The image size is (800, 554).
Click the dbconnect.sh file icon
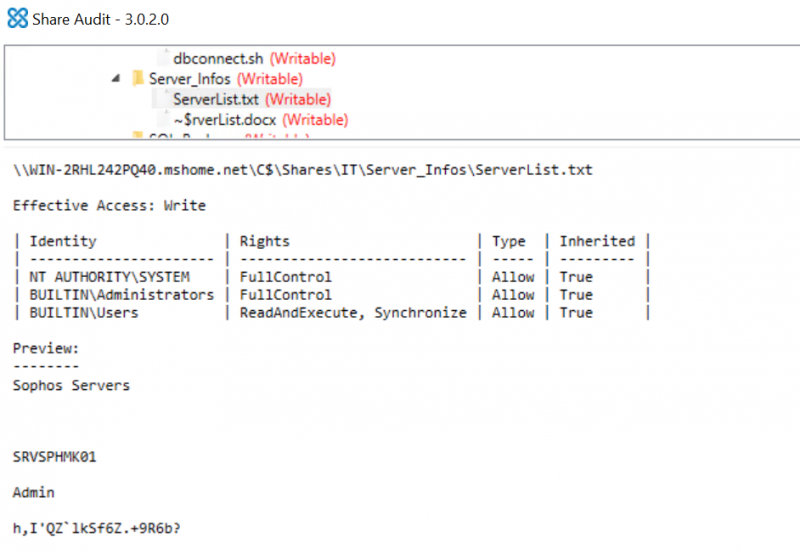pyautogui.click(x=163, y=58)
